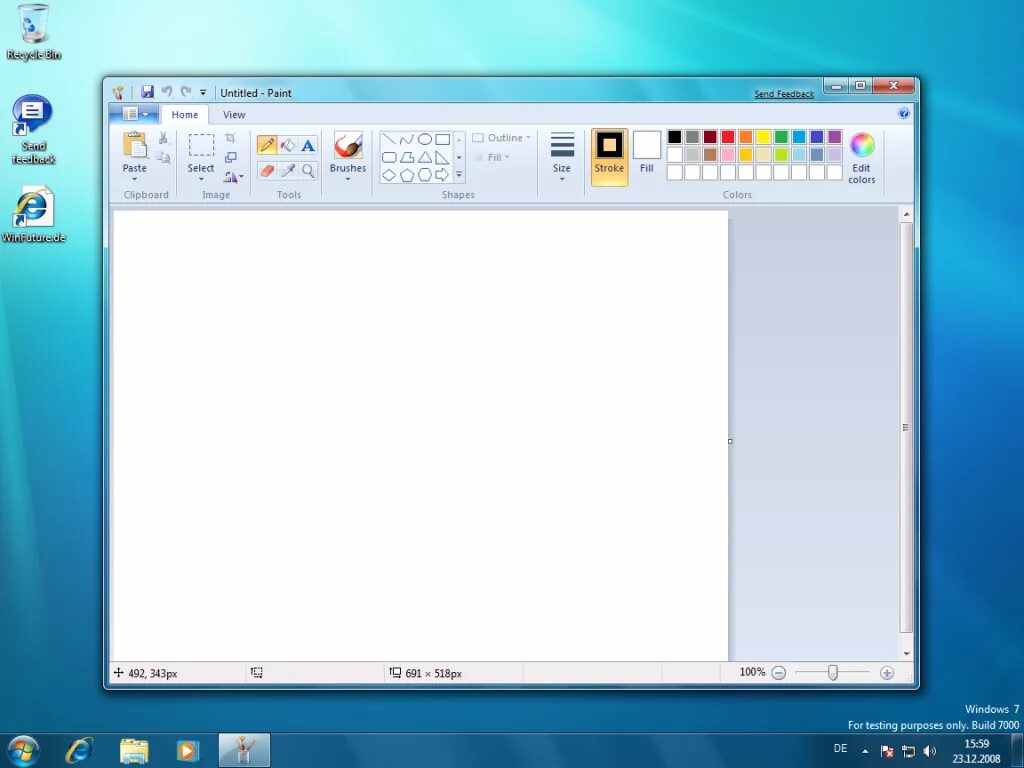Switch to the Home ribbon tab
The width and height of the screenshot is (1024, 768).
pyautogui.click(x=185, y=114)
